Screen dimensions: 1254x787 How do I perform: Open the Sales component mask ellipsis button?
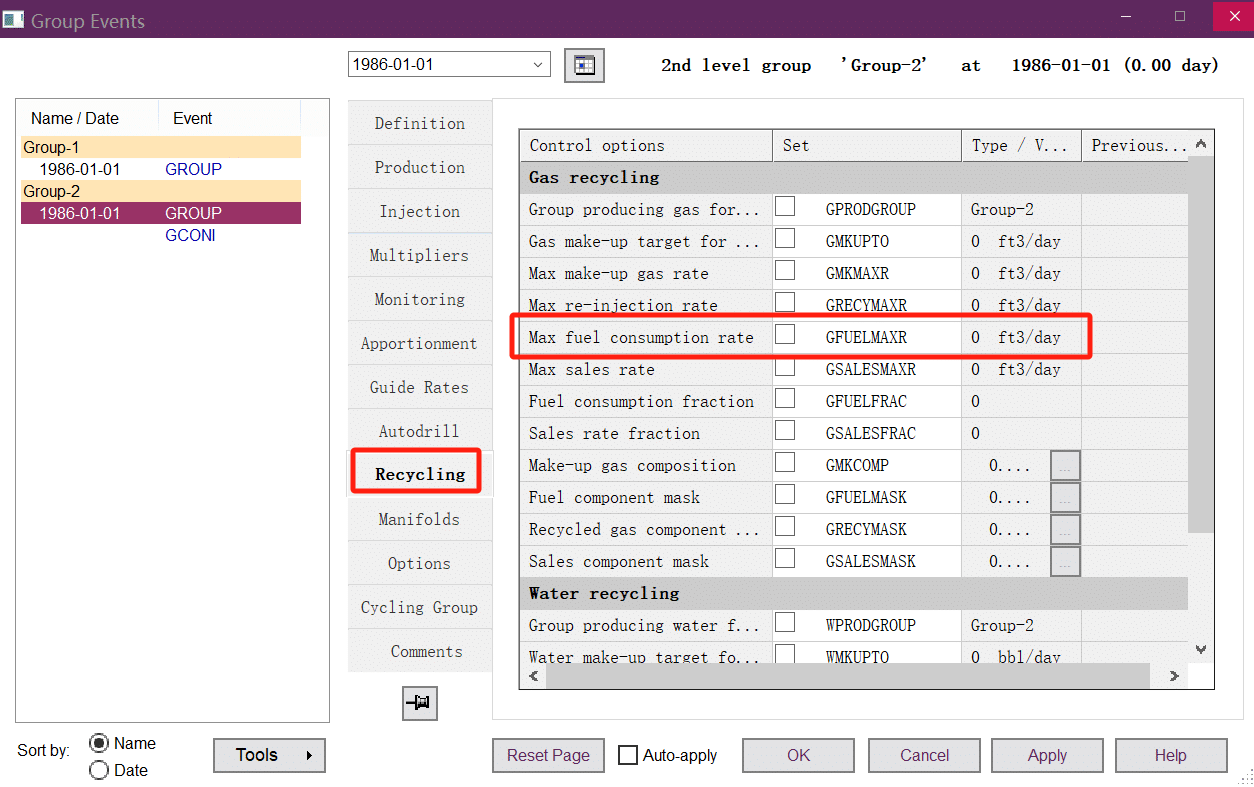[1065, 562]
